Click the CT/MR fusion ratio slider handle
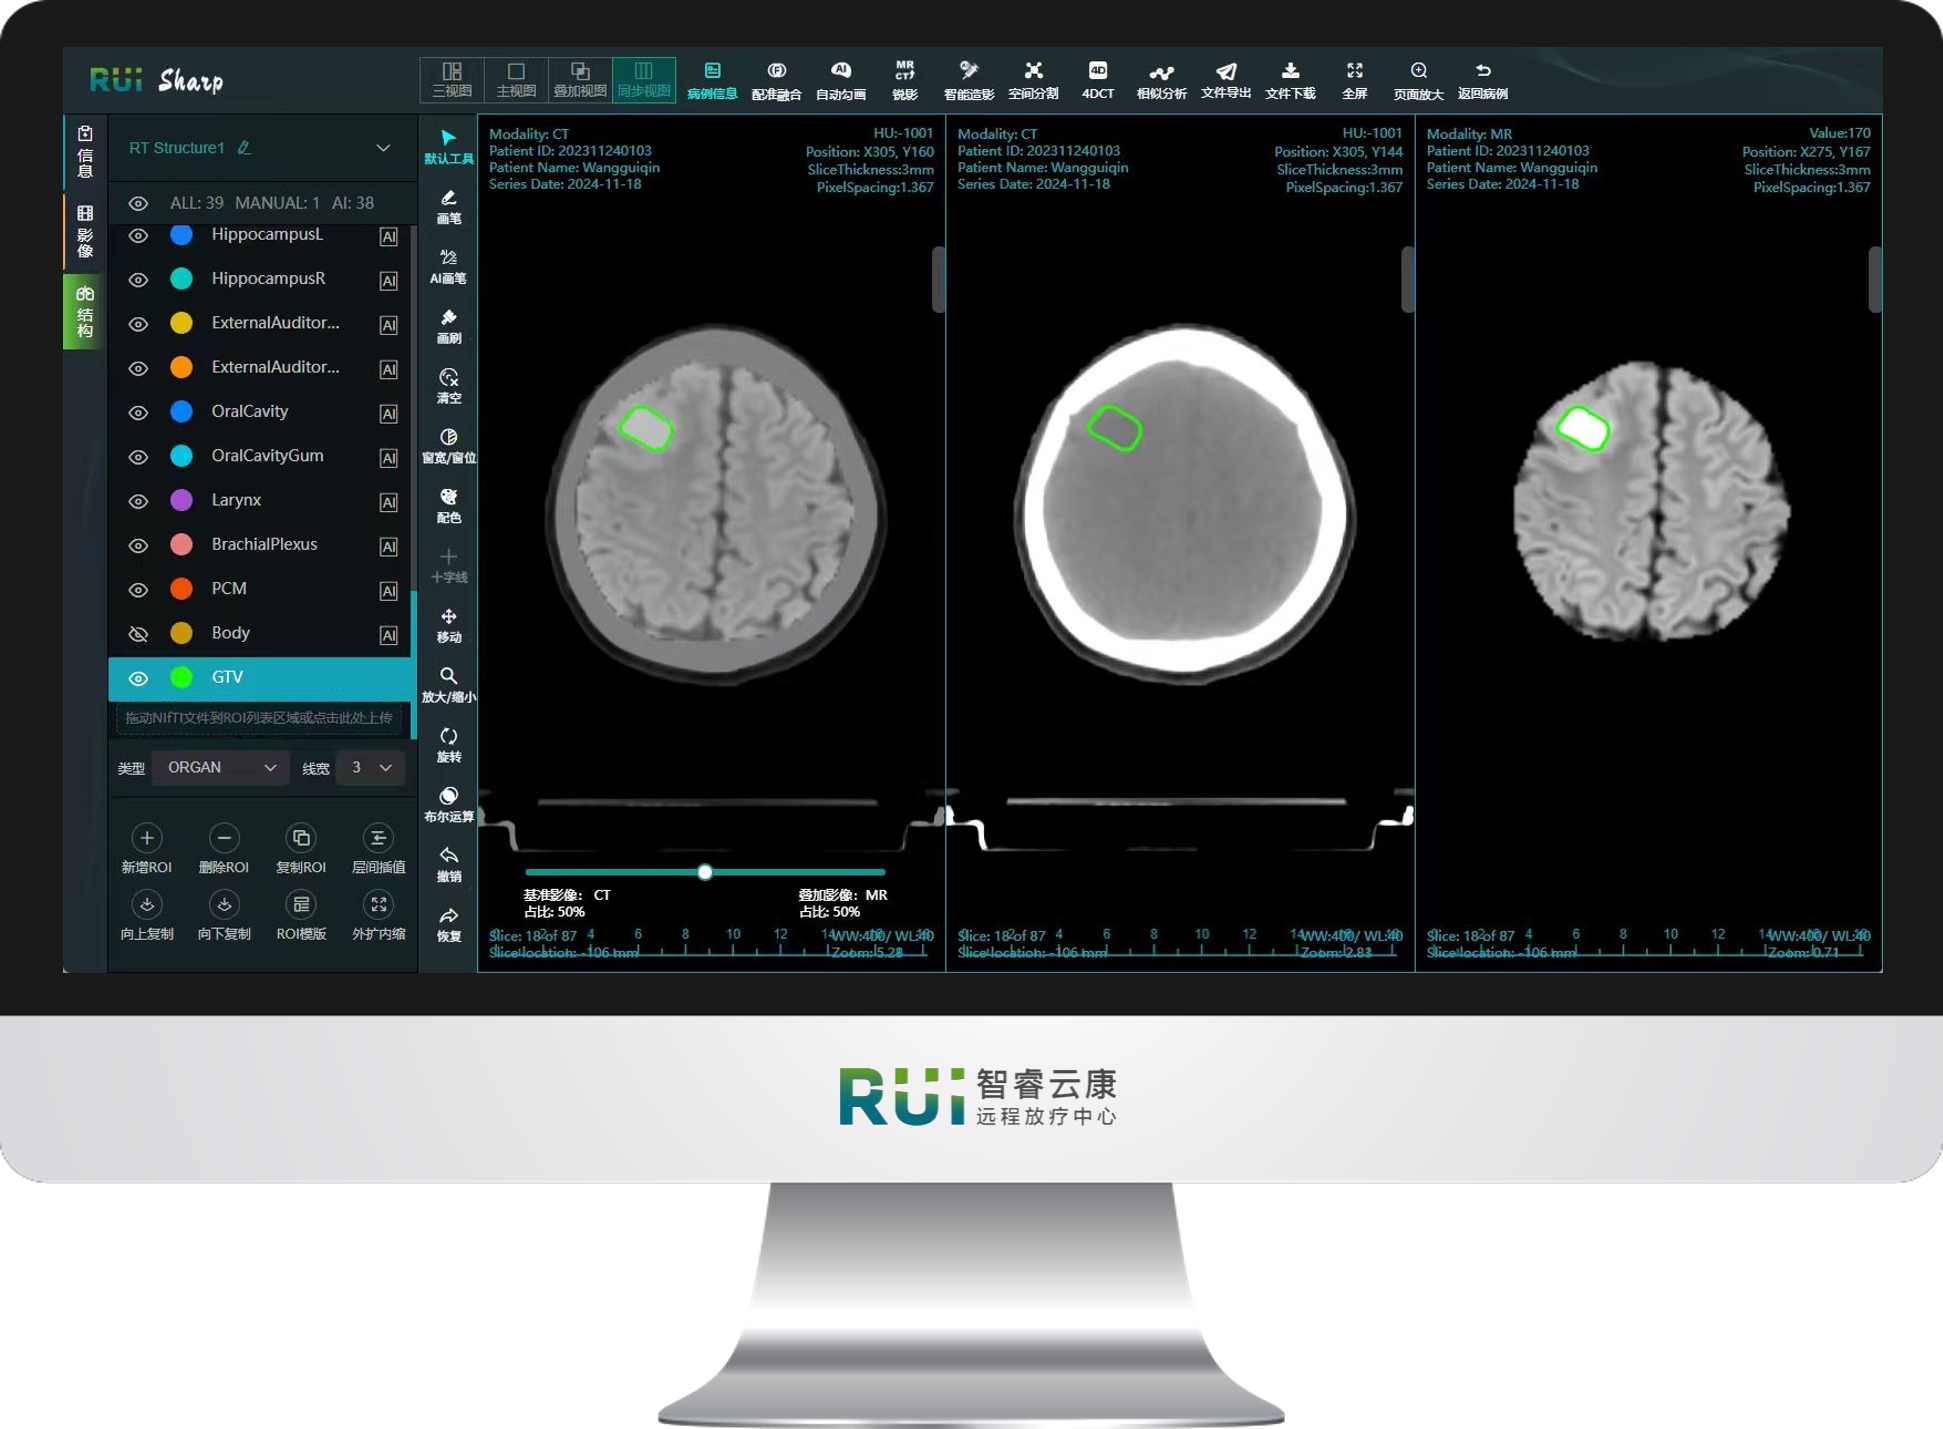1943x1429 pixels. 705,872
